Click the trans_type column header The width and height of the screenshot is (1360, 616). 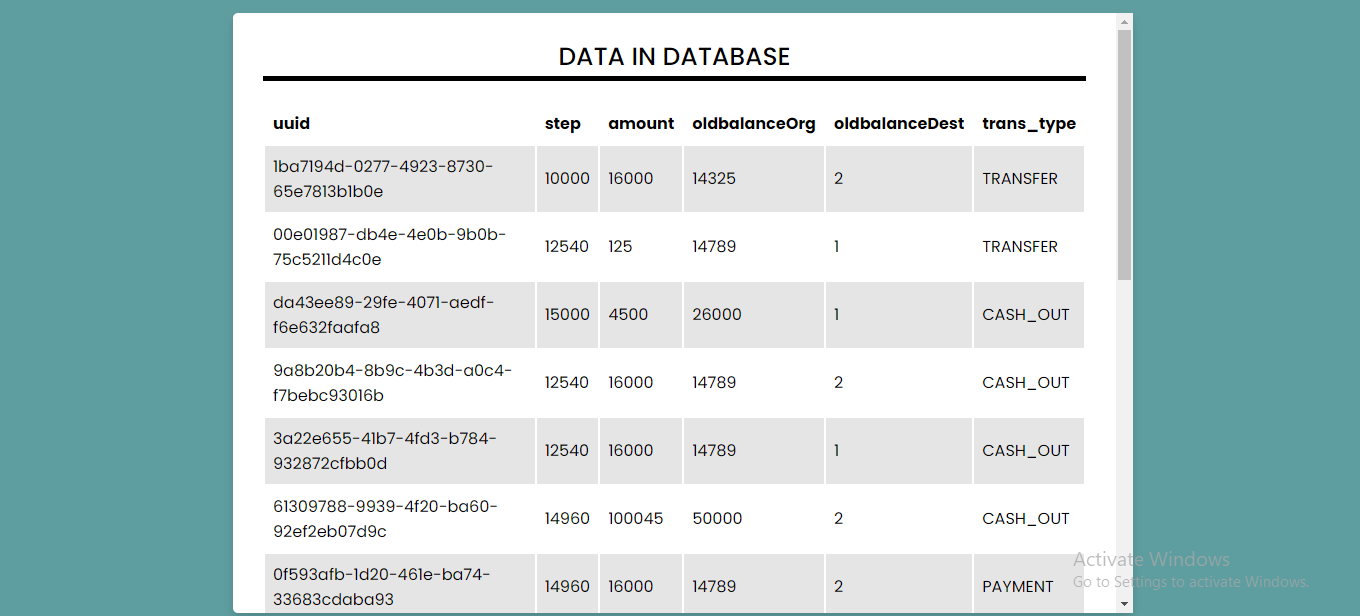1029,124
